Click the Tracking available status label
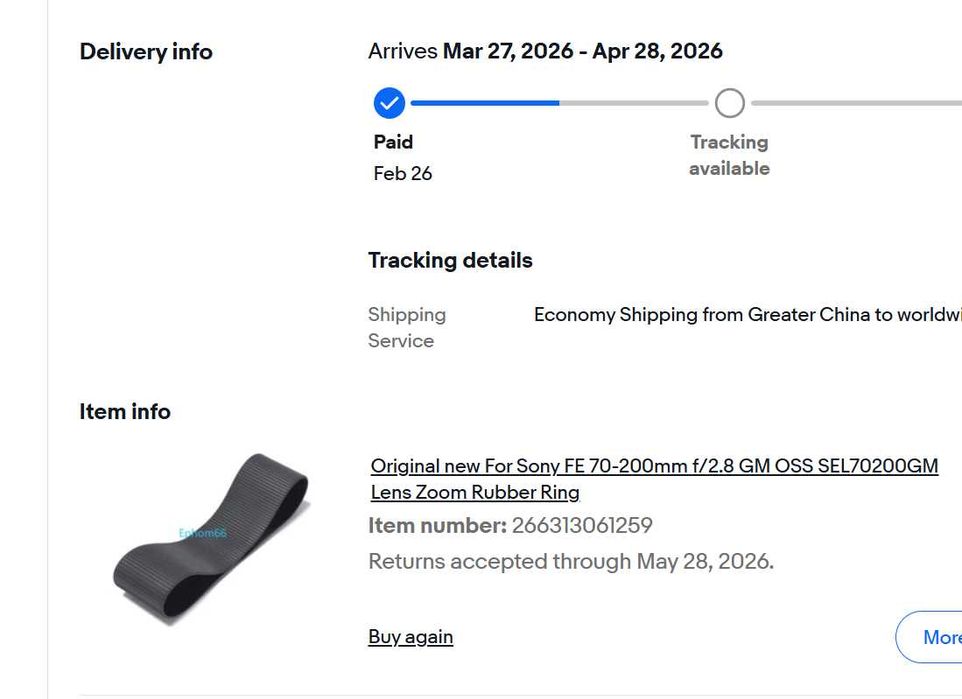The image size is (962, 699). pos(729,155)
